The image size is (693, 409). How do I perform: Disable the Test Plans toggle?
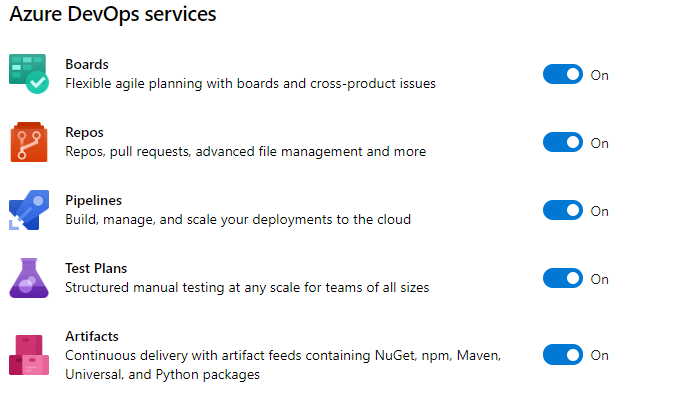[x=563, y=279]
